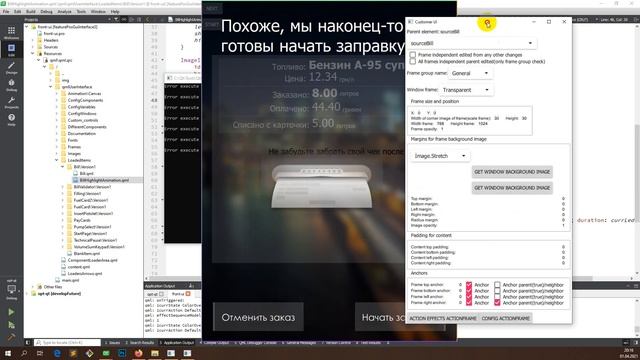
Task: Collapse the Resources node in project tree
Action: pyautogui.click(x=33, y=53)
